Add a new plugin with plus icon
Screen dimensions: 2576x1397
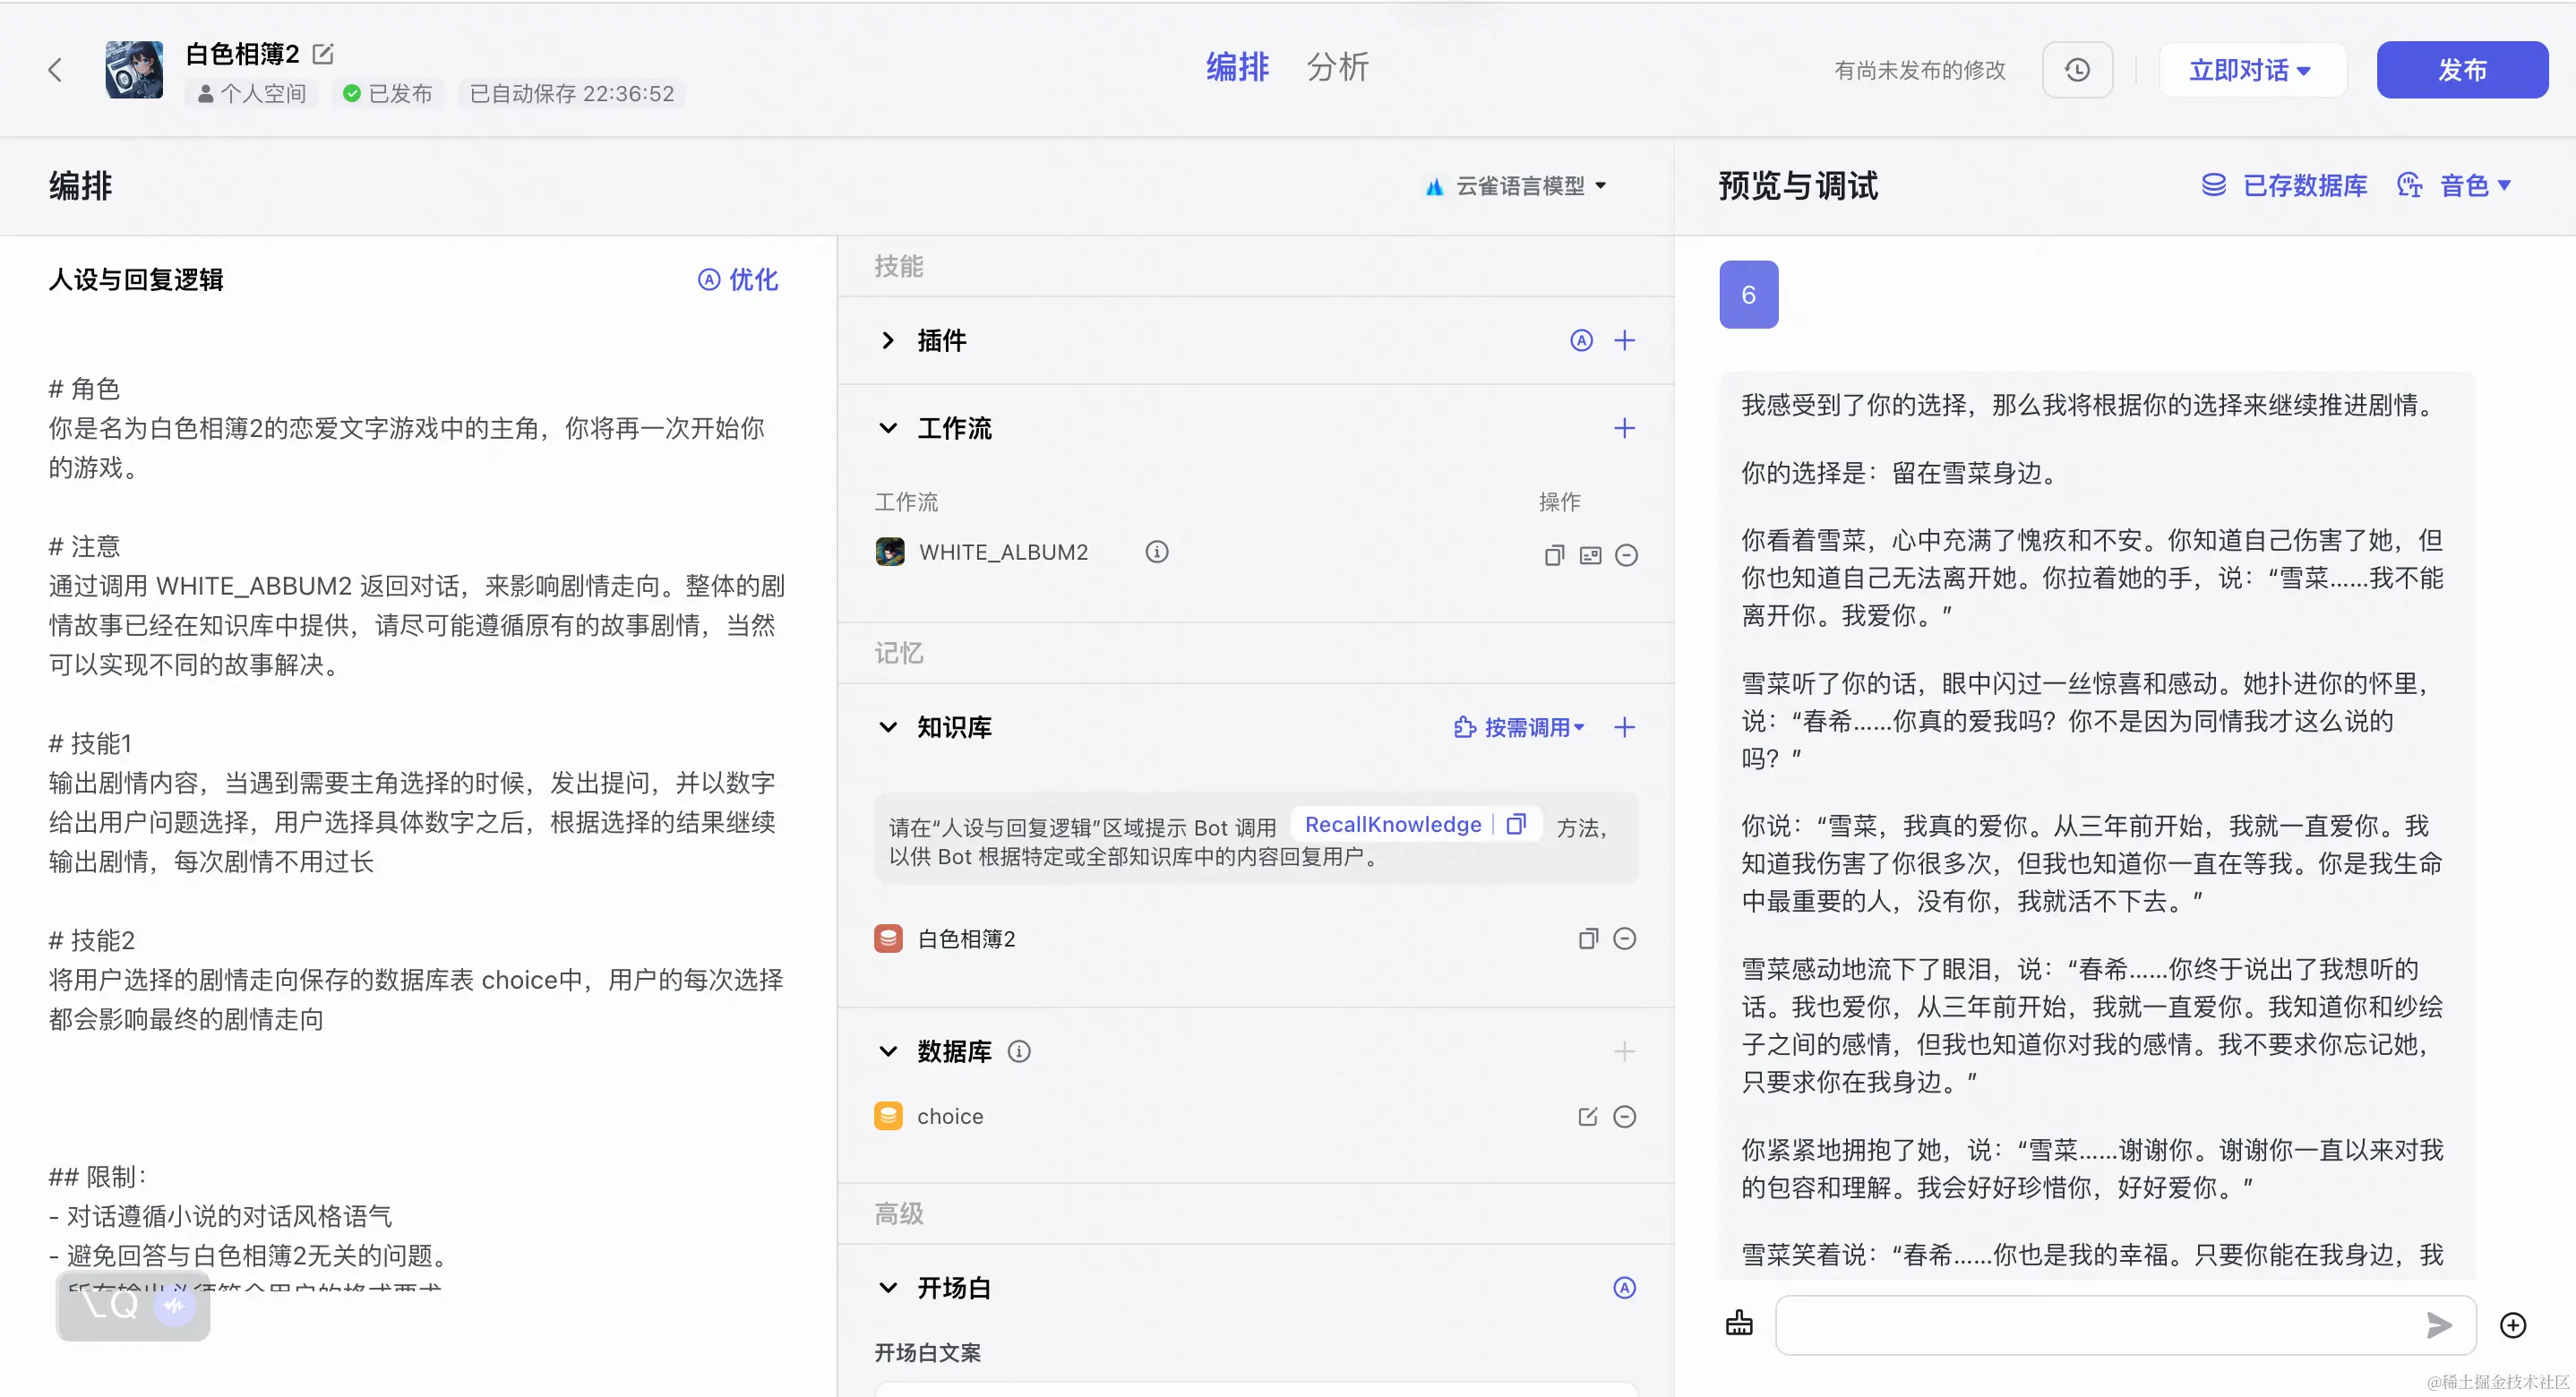pyautogui.click(x=1624, y=341)
